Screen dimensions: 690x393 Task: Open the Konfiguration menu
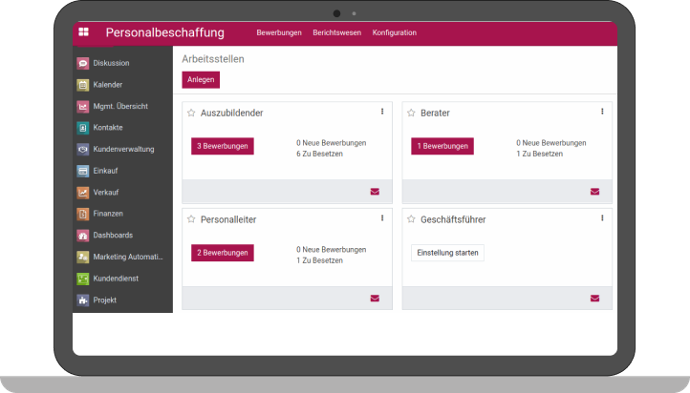[394, 33]
